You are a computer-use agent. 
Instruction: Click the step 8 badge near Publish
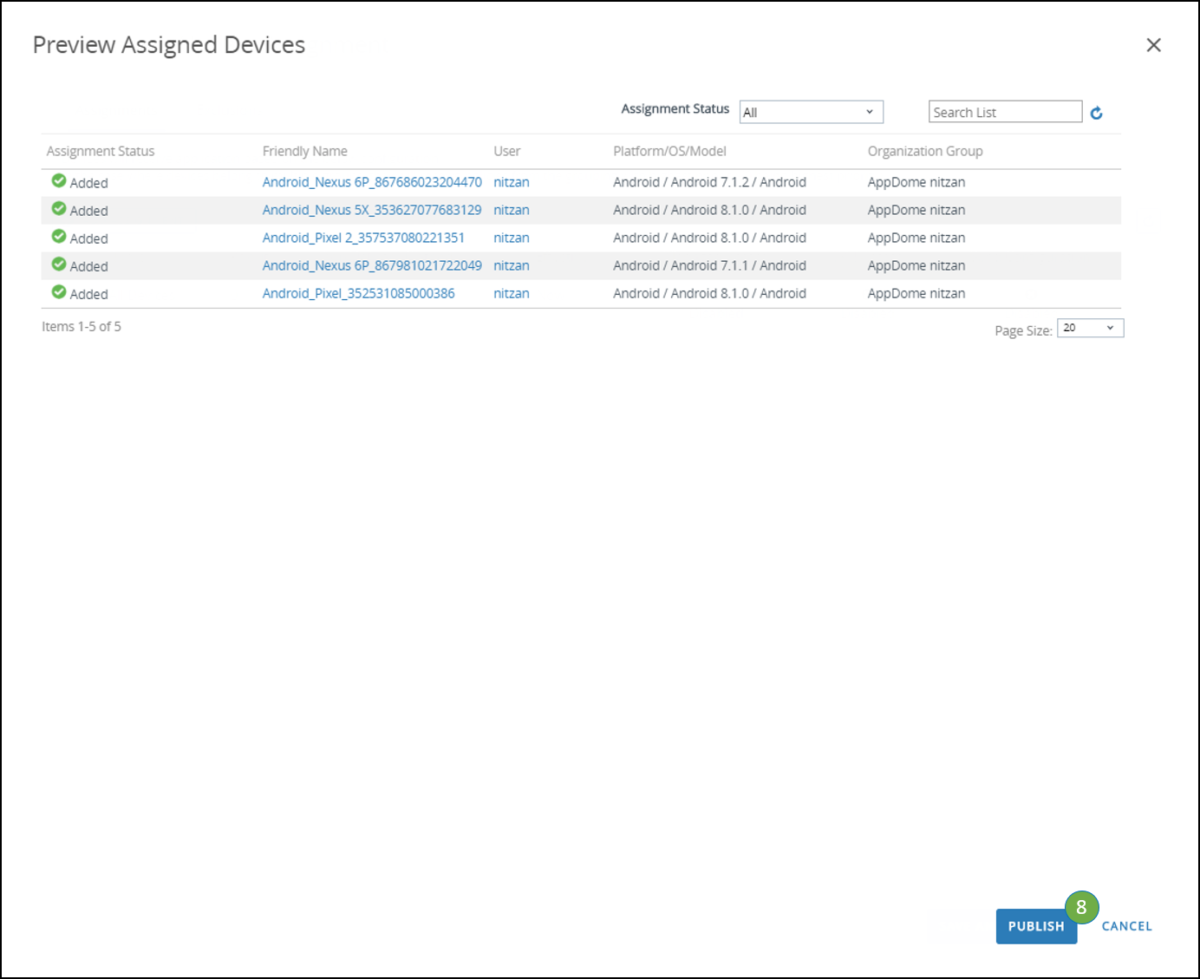click(1082, 907)
